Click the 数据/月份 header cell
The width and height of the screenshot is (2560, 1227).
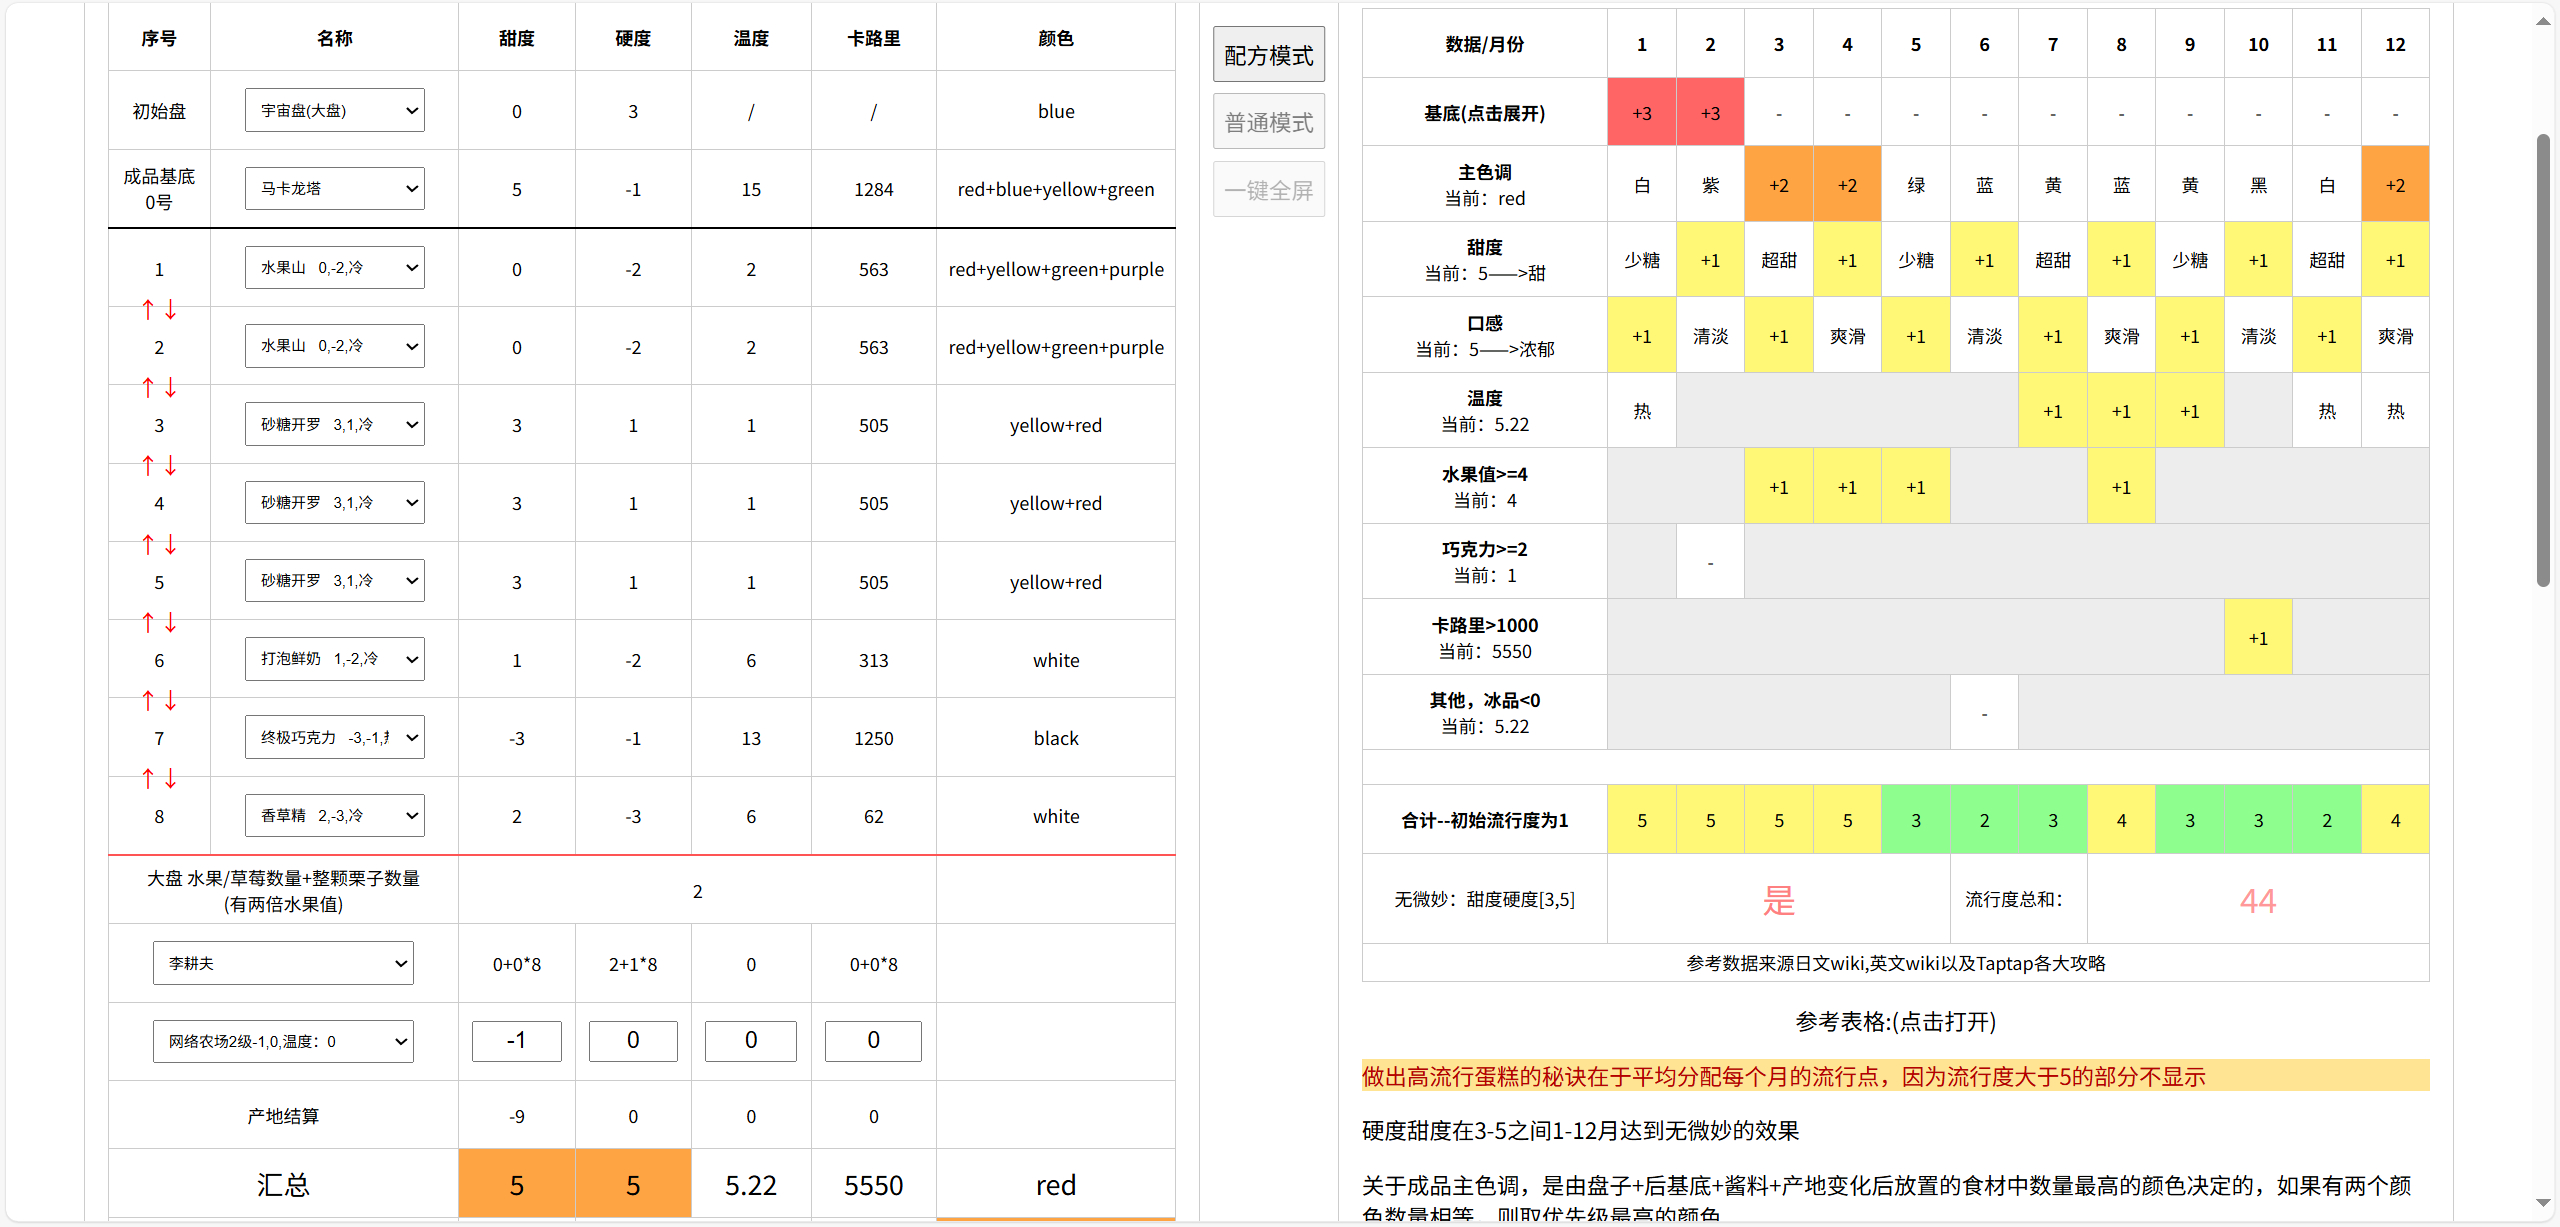click(x=1484, y=44)
